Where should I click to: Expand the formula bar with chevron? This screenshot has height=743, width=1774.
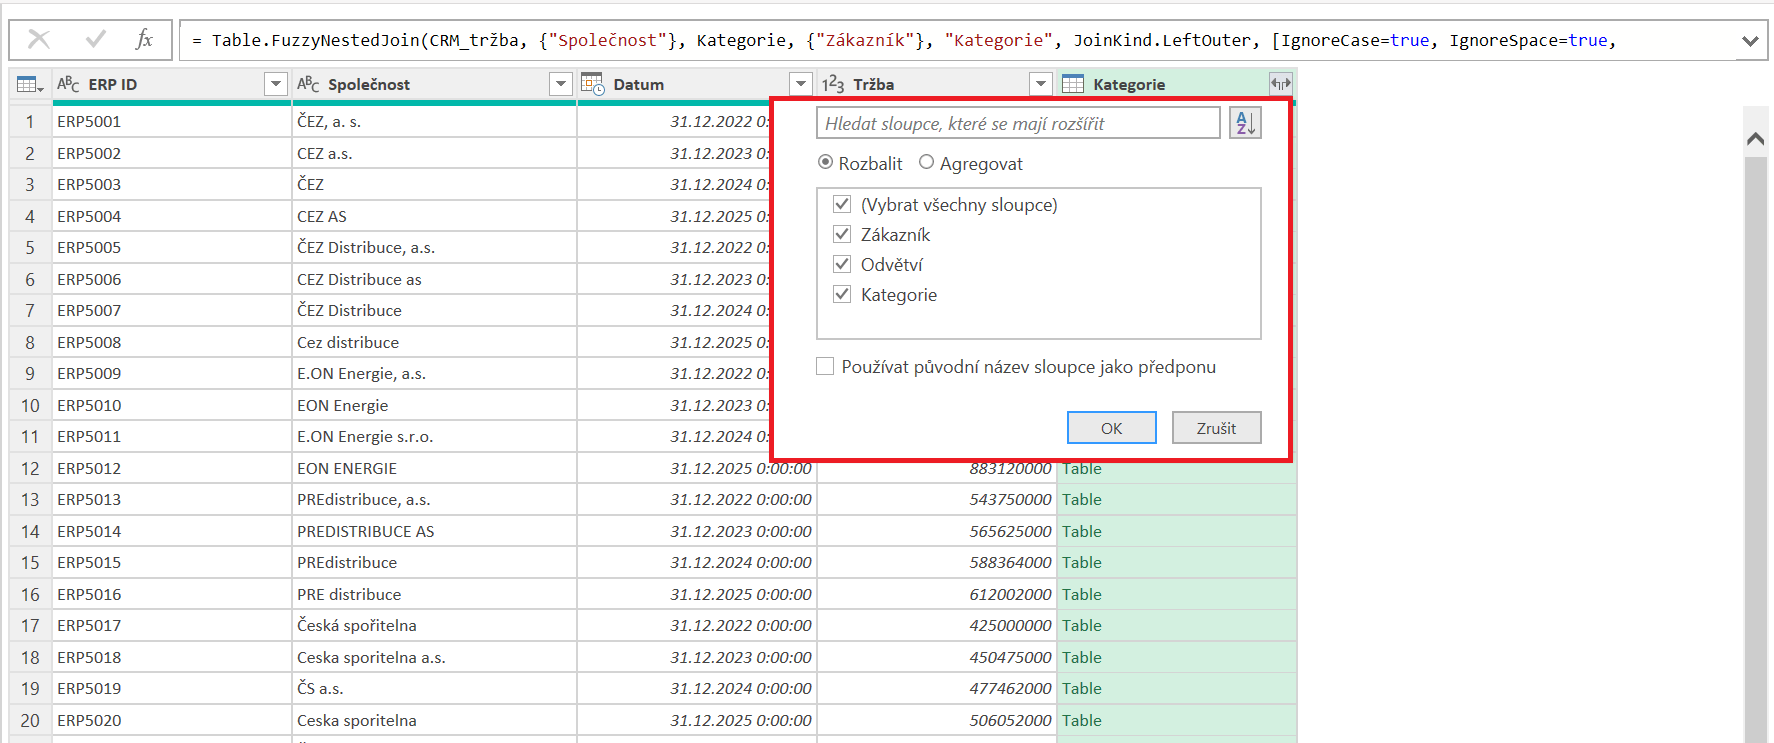click(x=1749, y=41)
